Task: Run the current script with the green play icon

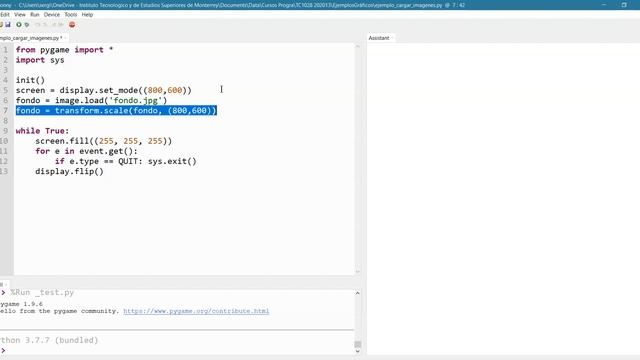Action: pos(19,24)
